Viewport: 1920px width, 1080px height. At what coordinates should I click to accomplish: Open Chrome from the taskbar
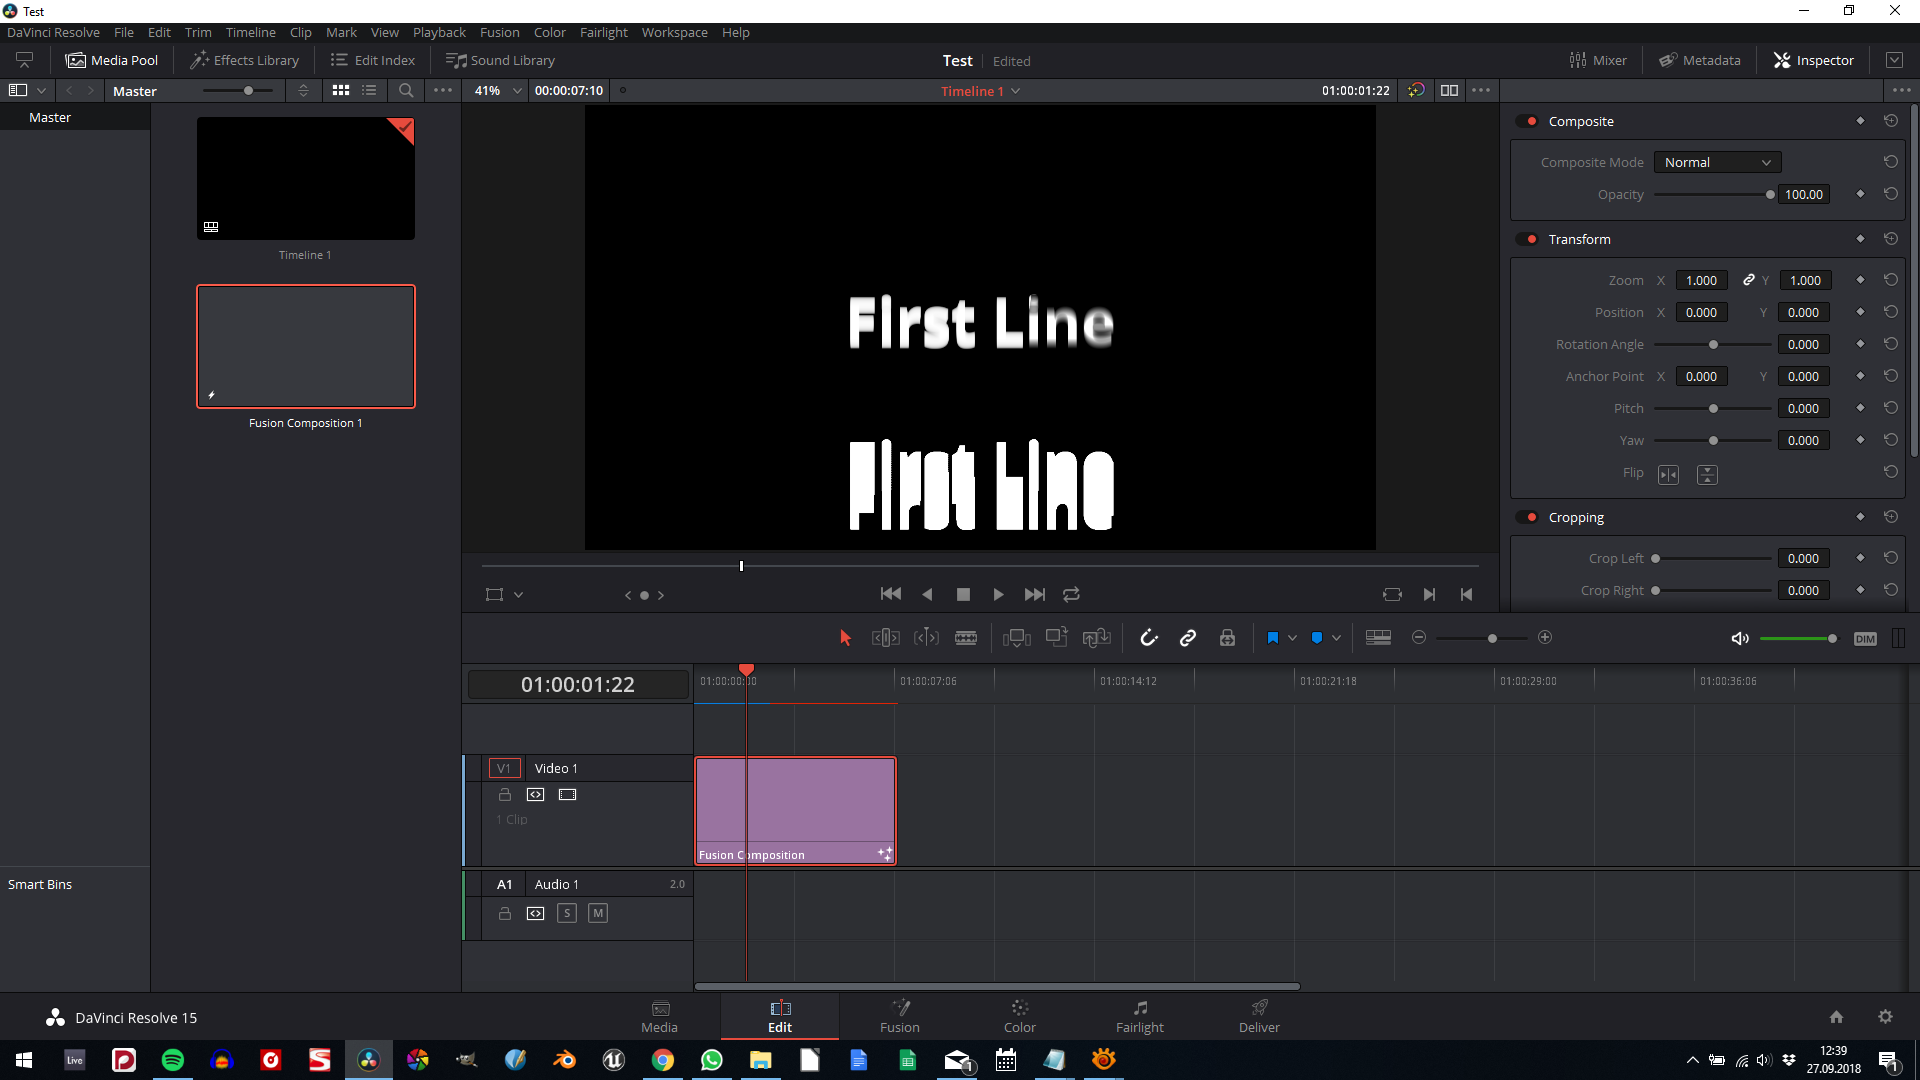[x=662, y=1060]
